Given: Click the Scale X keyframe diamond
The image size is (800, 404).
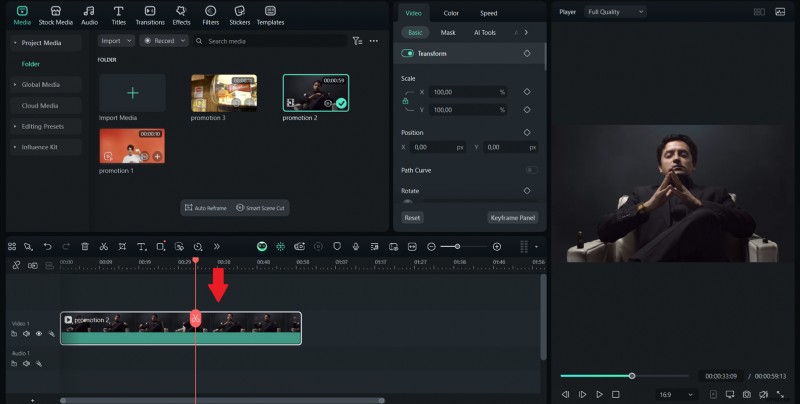Looking at the screenshot, I should point(527,92).
